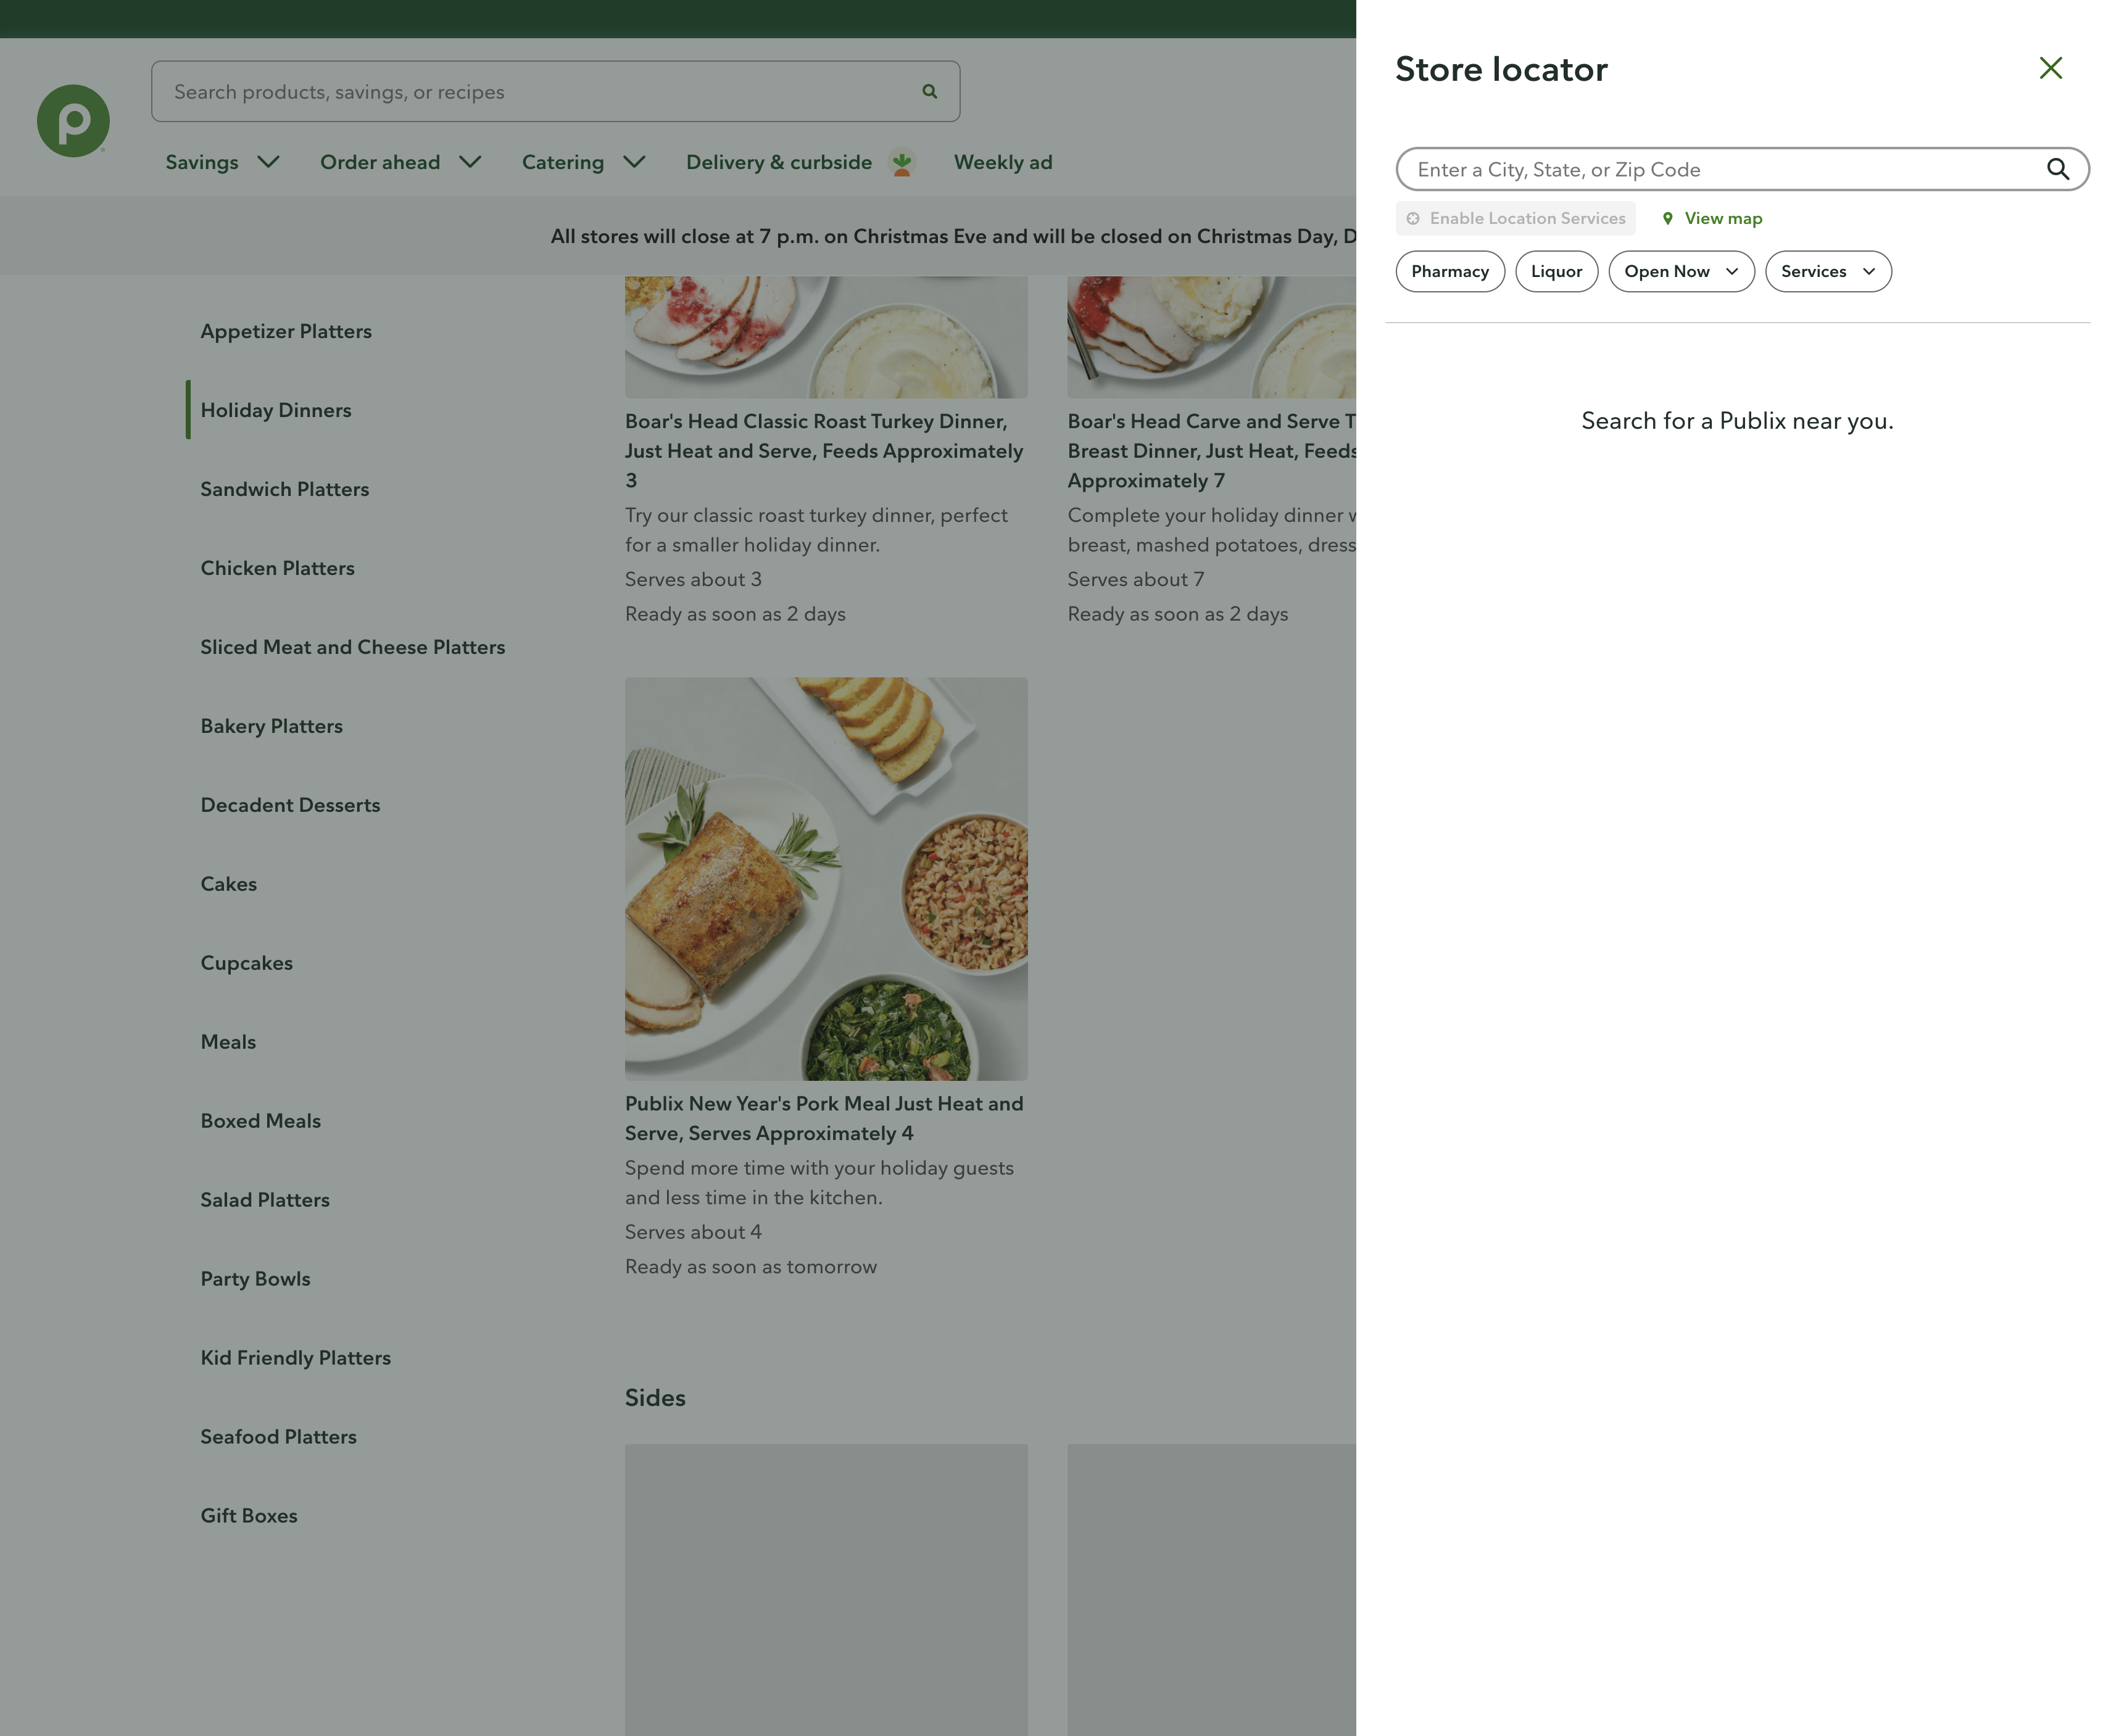Screen dimensions: 2119x1736
Task: Open the Order ahead menu
Action: (380, 162)
